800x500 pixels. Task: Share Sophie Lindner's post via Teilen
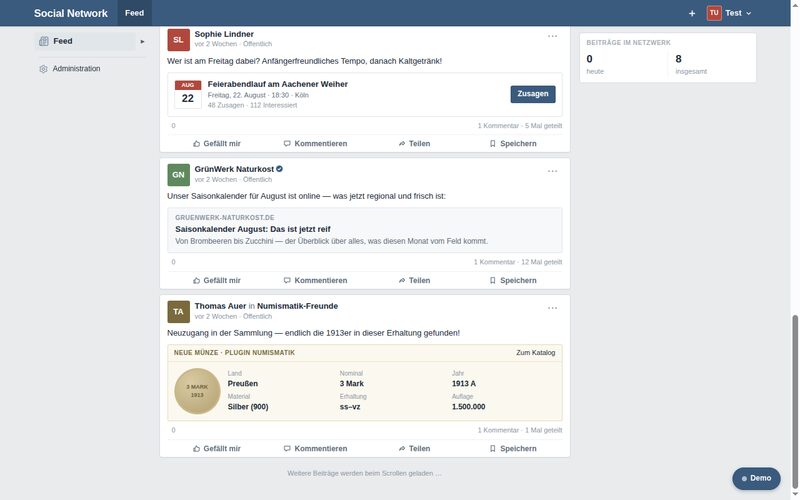(414, 144)
